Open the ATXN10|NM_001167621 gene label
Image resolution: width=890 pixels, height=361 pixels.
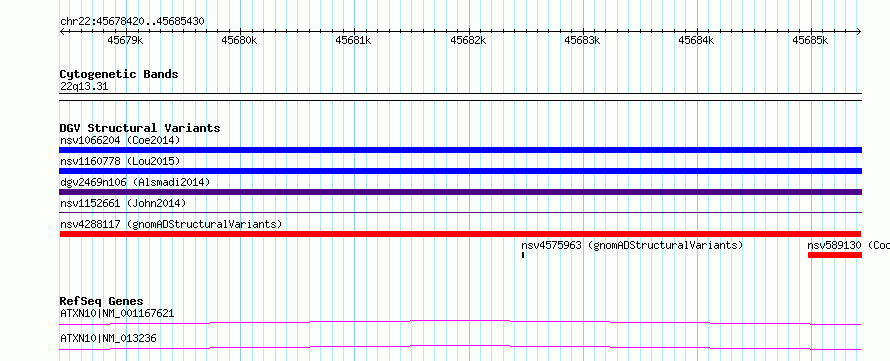point(117,313)
